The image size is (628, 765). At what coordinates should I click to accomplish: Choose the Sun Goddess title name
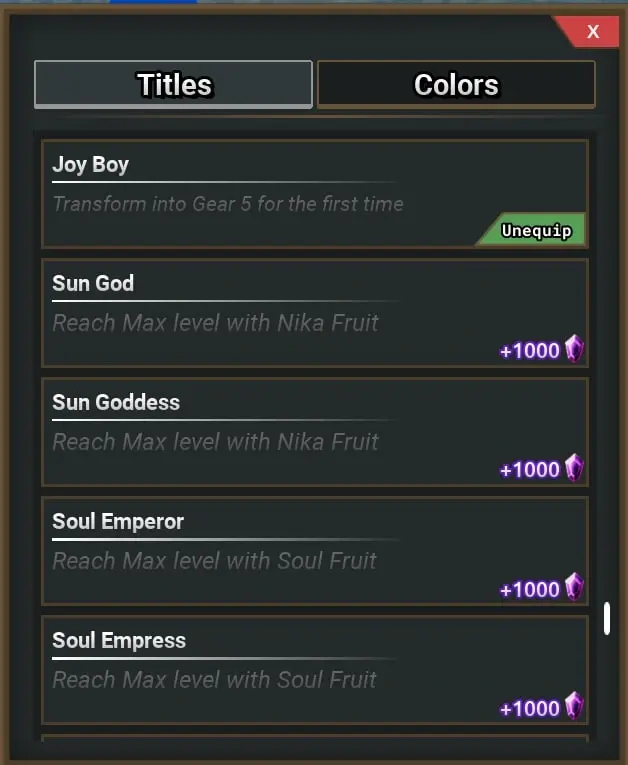point(116,402)
